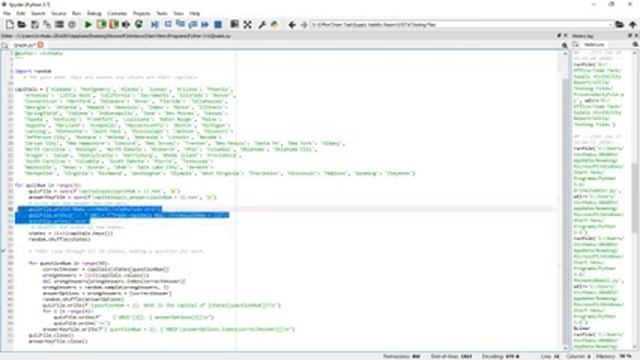This screenshot has width=640, height=360.
Task: Step out of the function (run until return)
Action: 193,24
